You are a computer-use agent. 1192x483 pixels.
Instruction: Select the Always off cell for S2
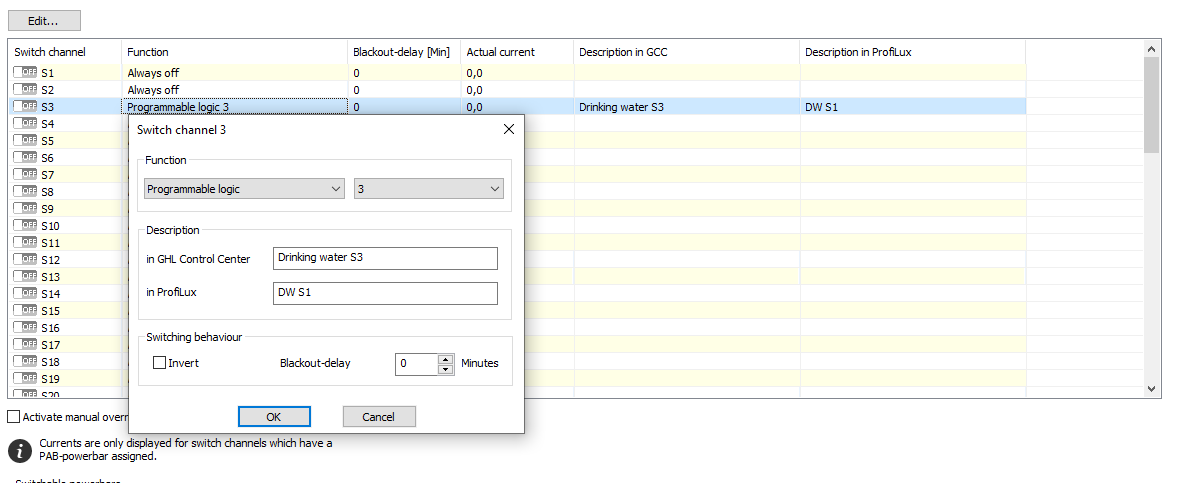pos(234,90)
